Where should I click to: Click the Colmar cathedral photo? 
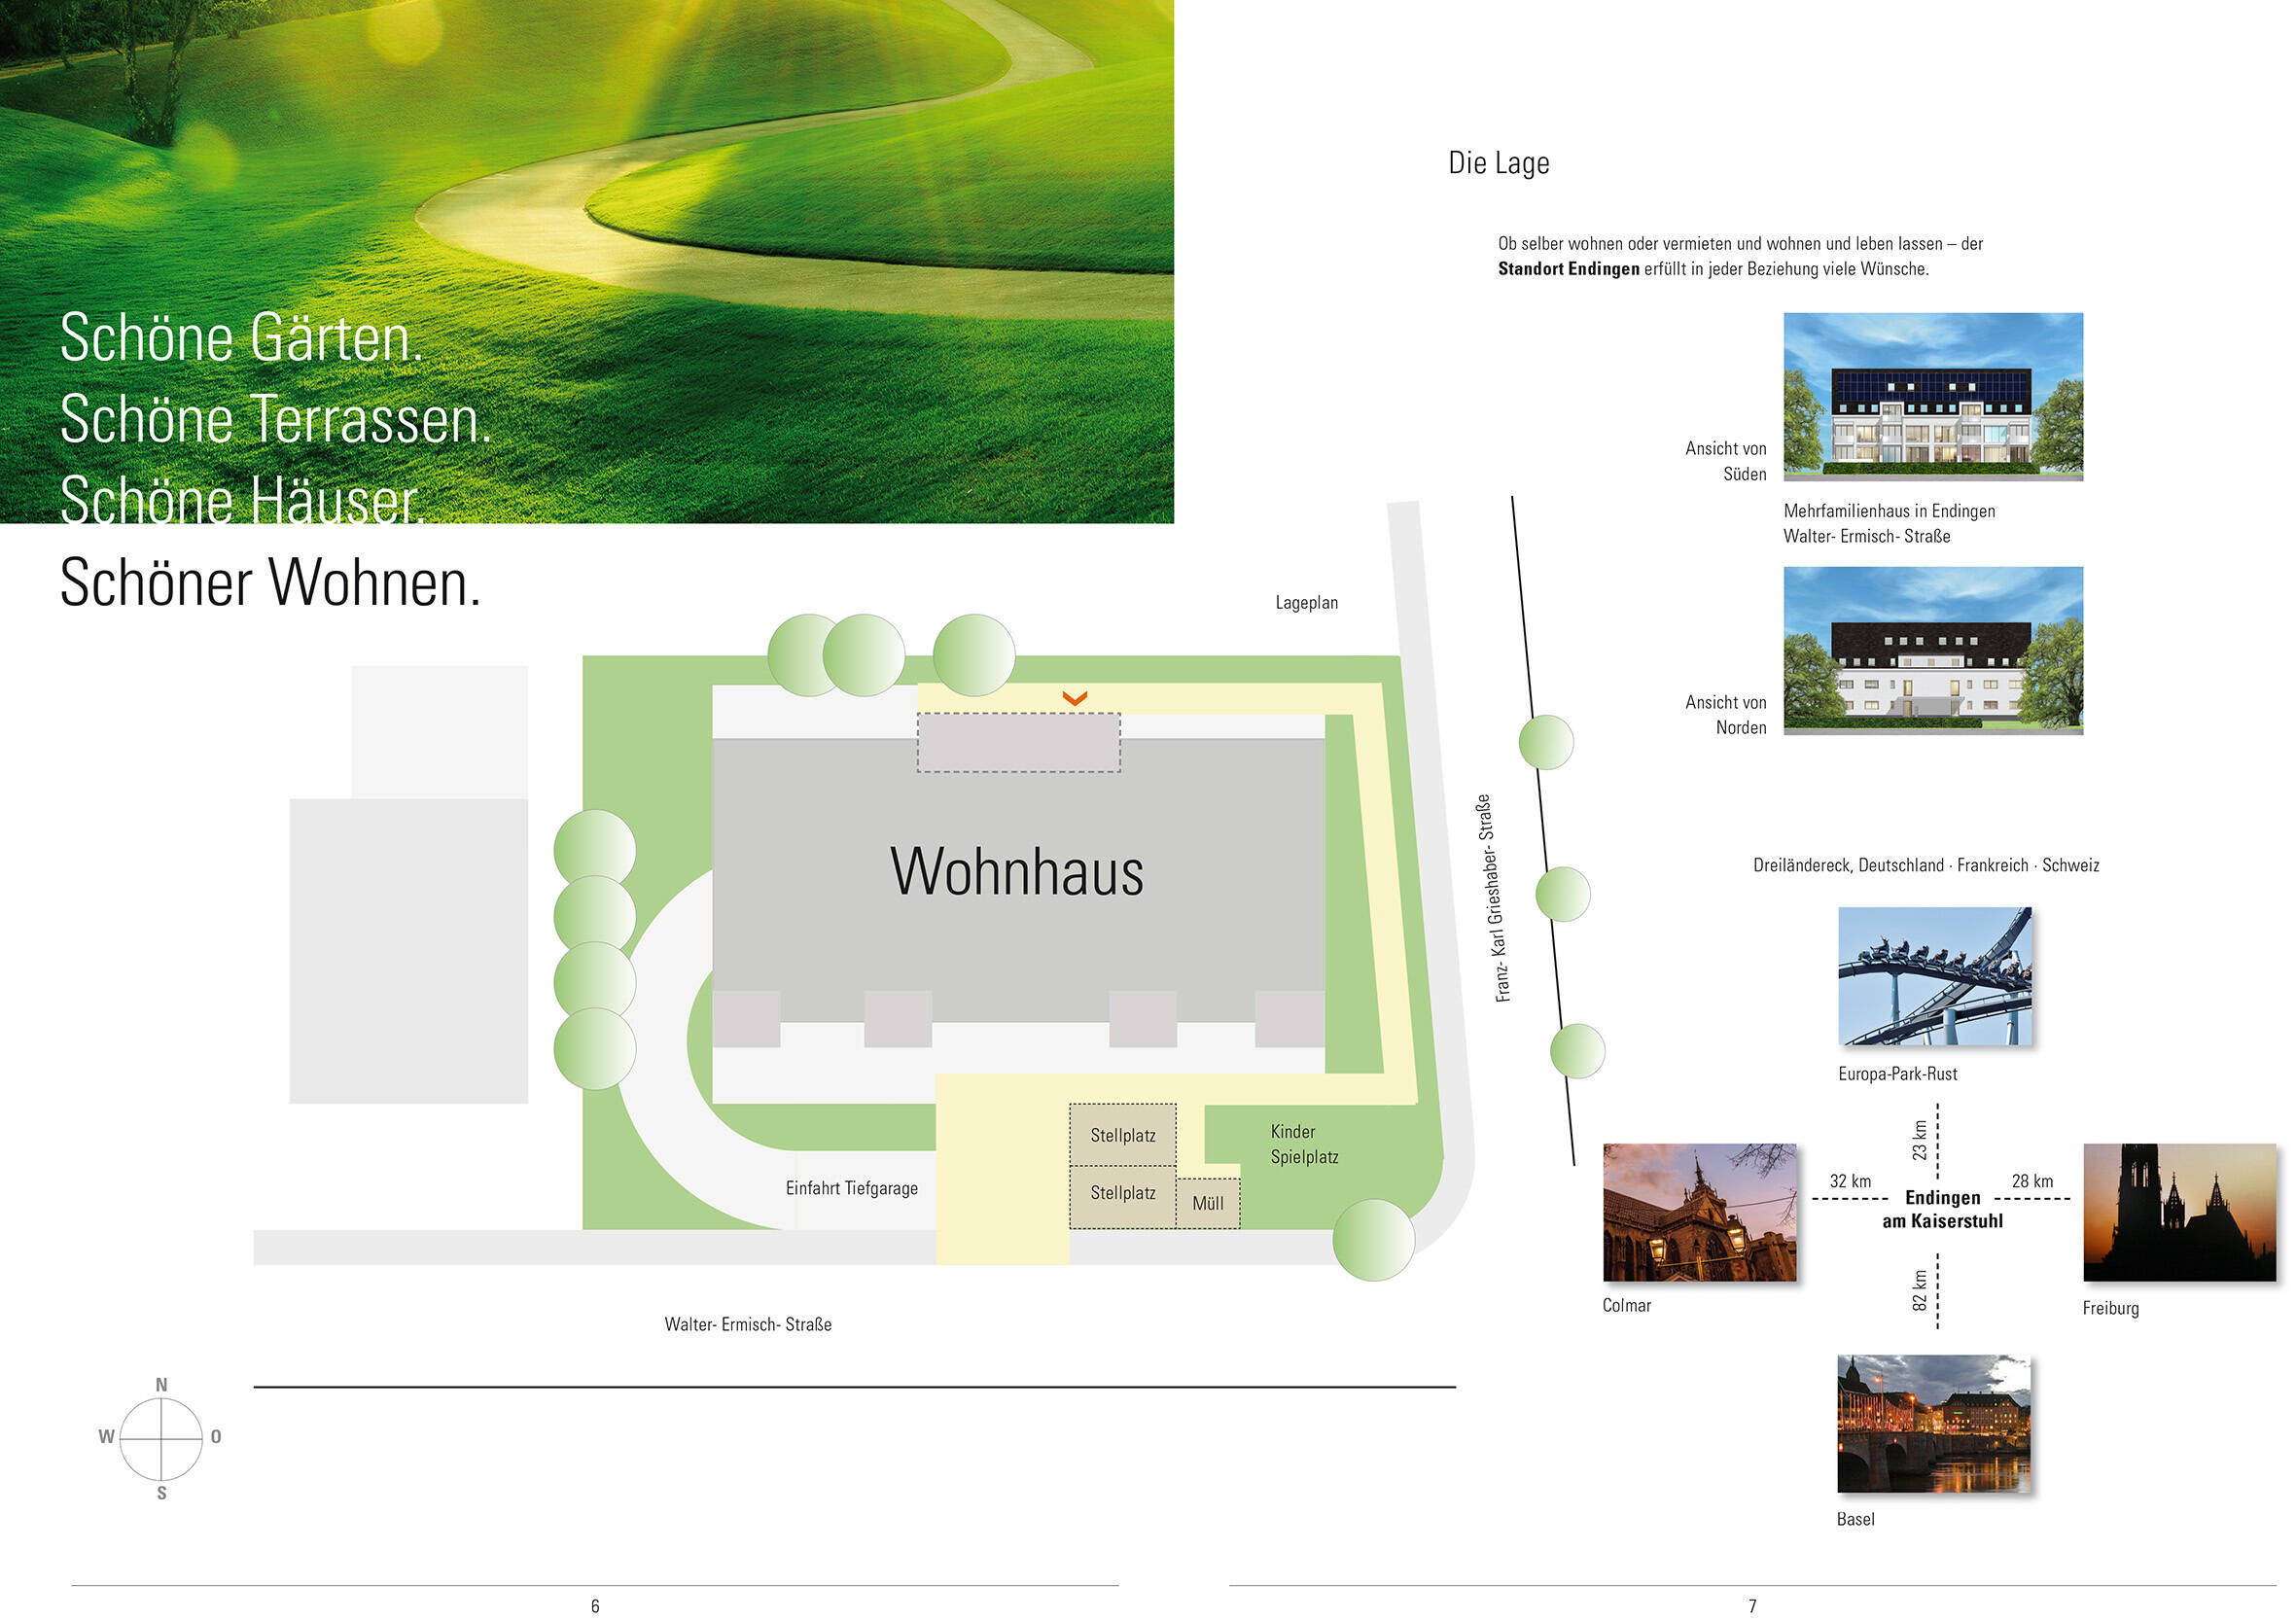click(x=1699, y=1212)
